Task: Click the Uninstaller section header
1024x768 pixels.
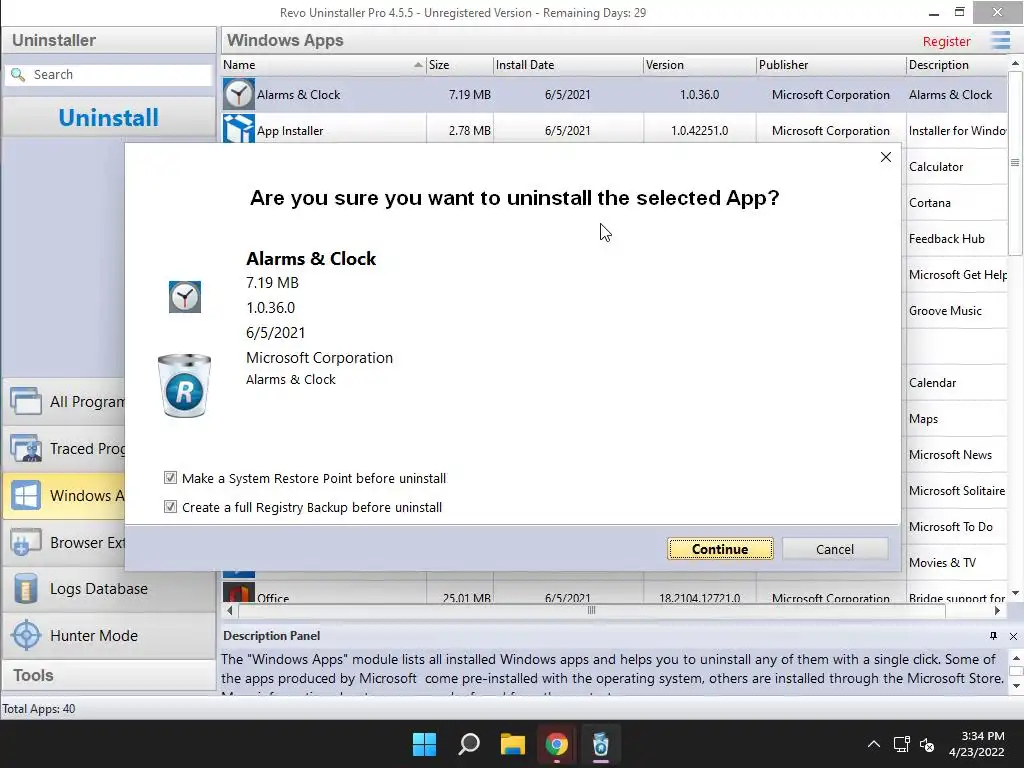Action: point(108,40)
